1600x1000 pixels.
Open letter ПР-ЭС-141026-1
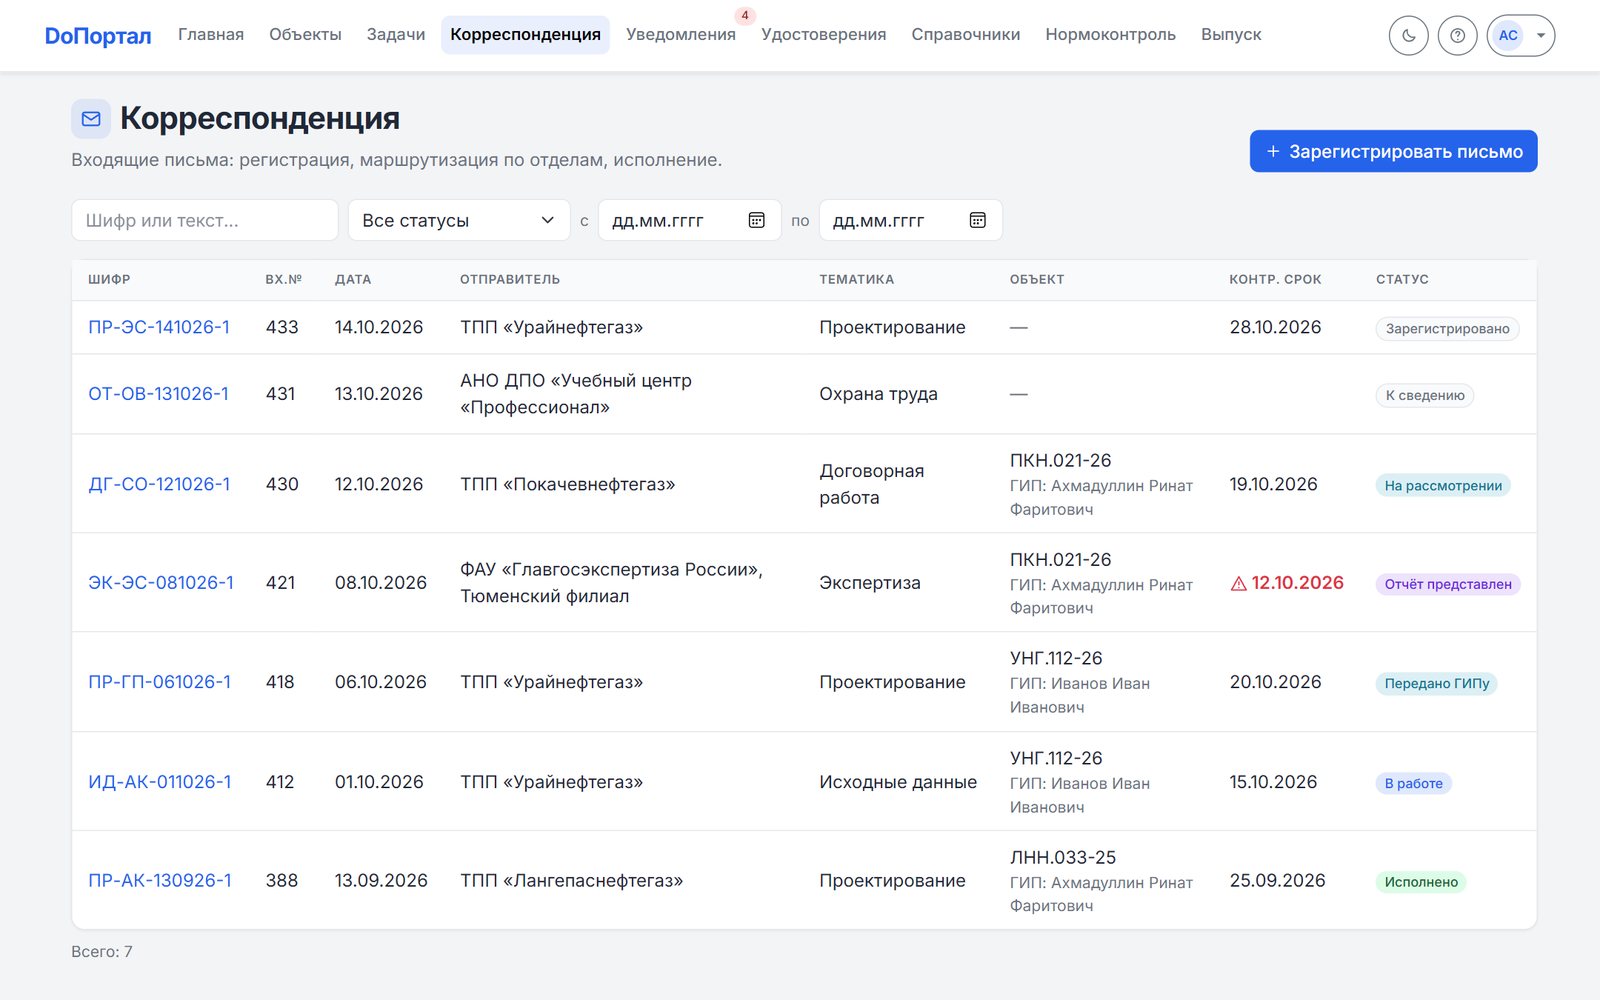159,327
